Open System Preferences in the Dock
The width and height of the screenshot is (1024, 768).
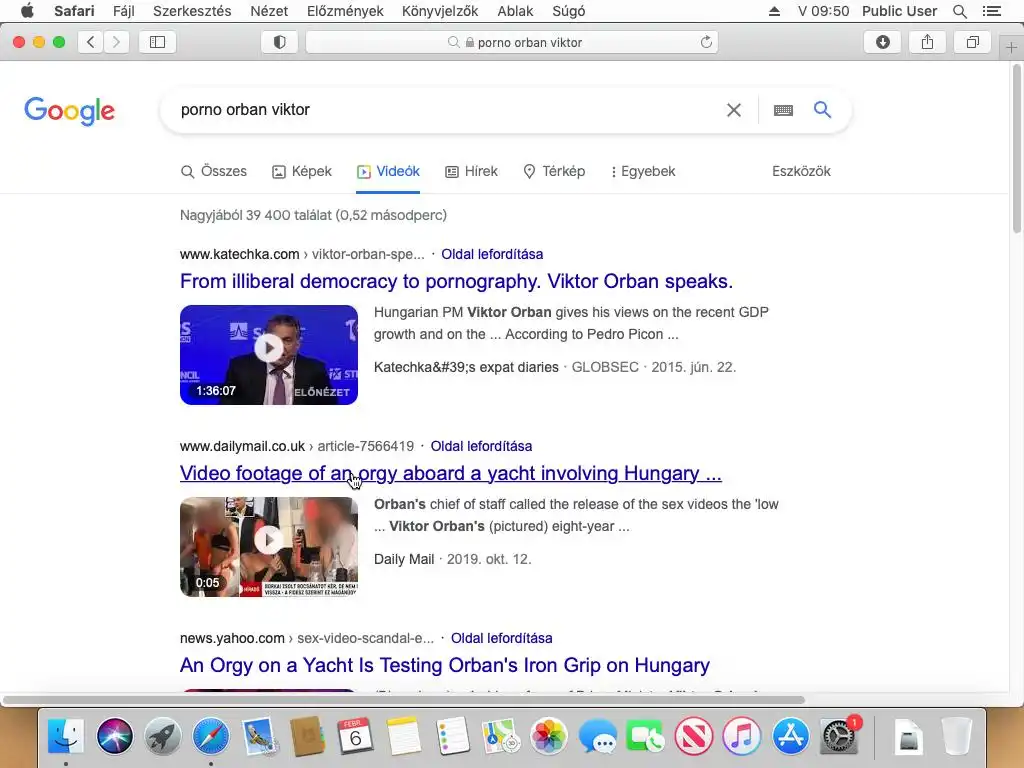tap(839, 736)
